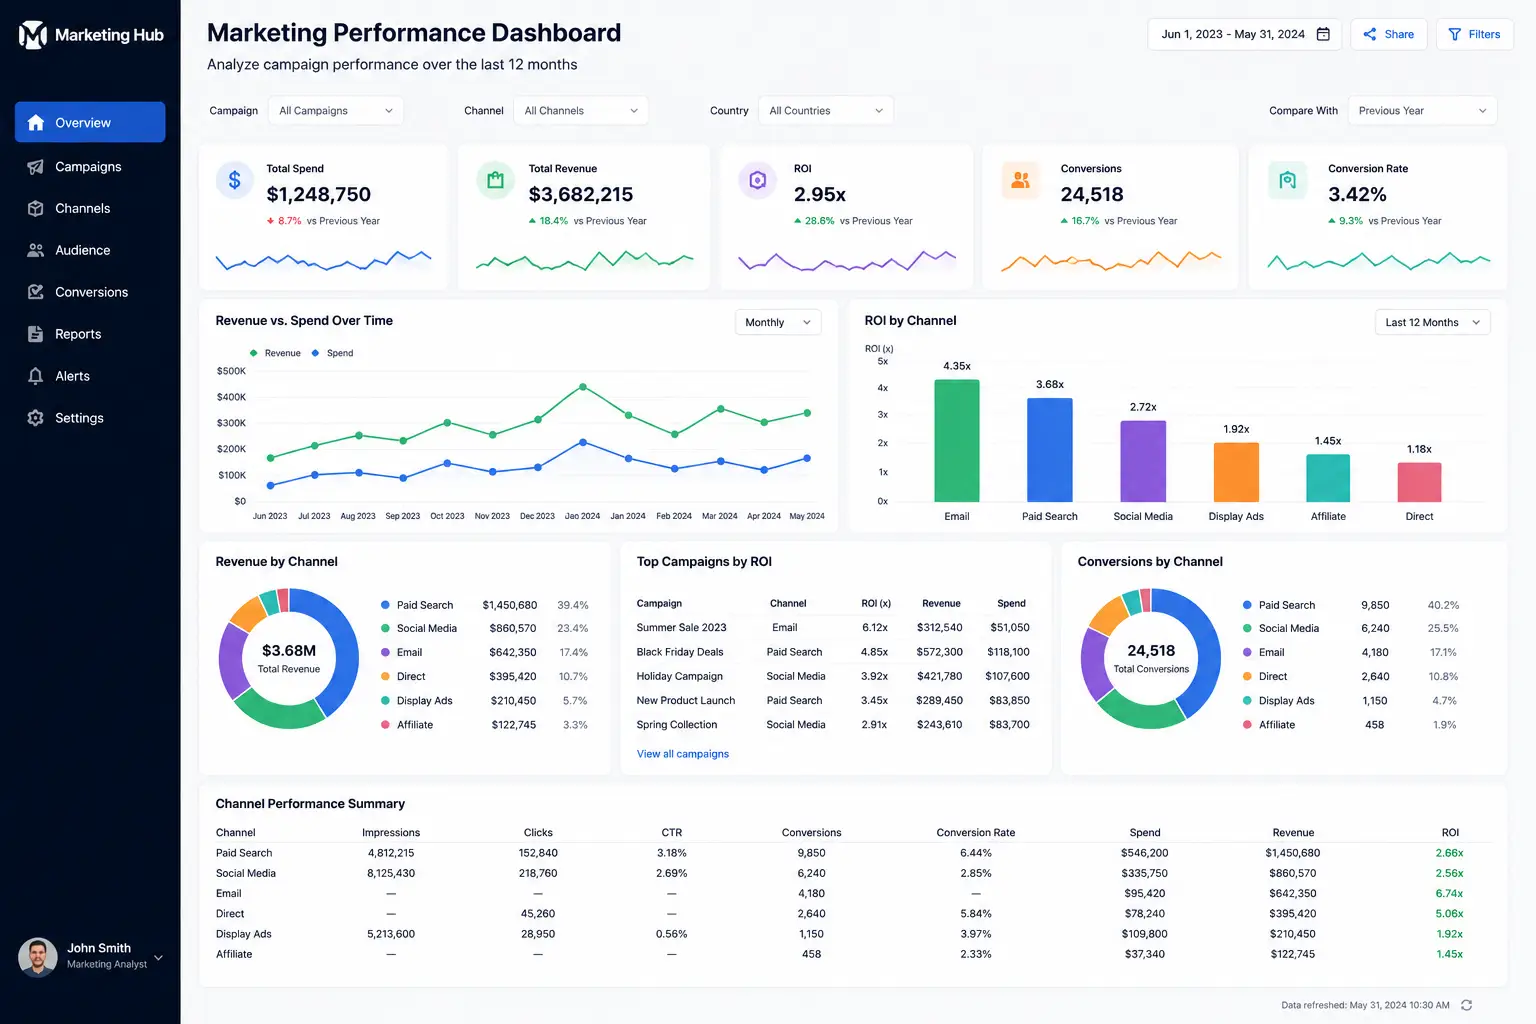This screenshot has height=1024, width=1536.
Task: Click the Settings gear icon
Action: 36,418
